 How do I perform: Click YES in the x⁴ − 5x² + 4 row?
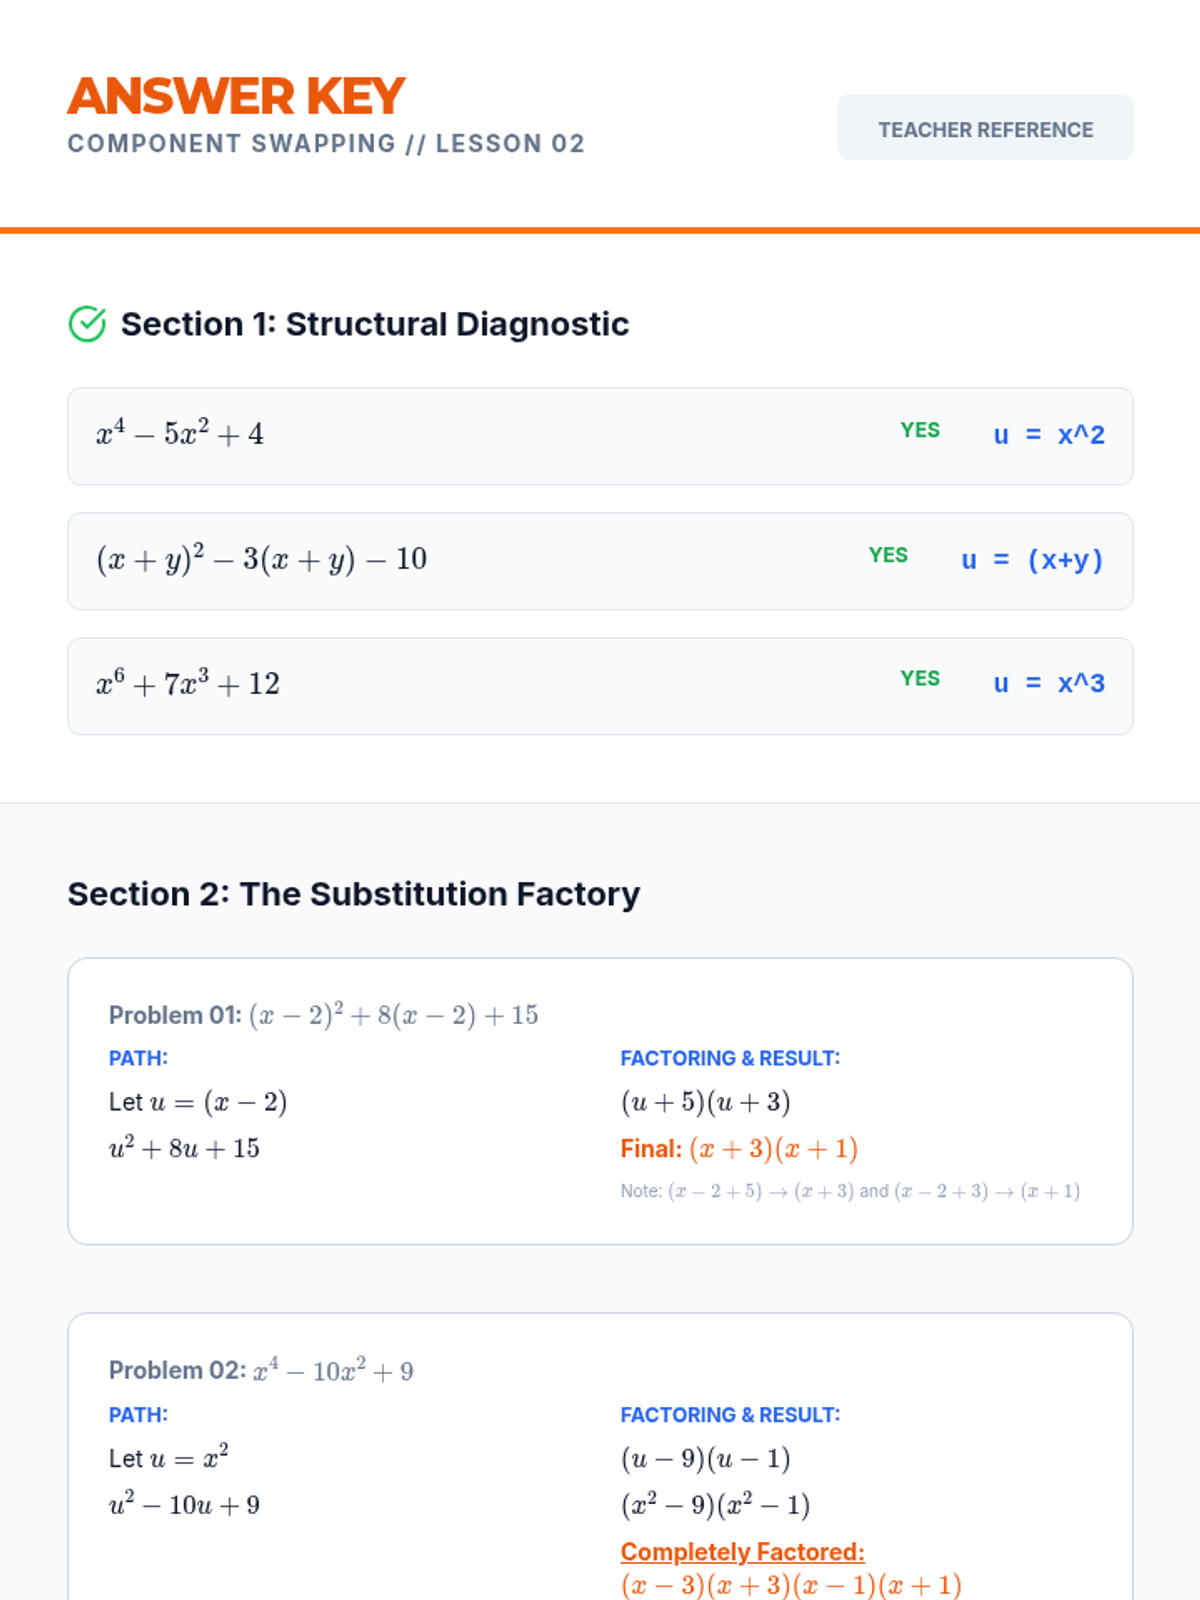point(920,430)
